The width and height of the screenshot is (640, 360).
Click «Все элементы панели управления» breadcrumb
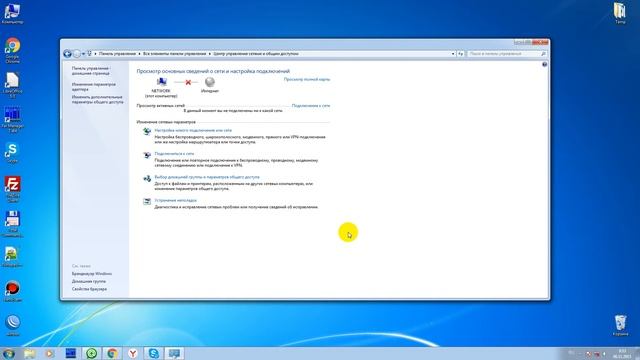pyautogui.click(x=174, y=54)
